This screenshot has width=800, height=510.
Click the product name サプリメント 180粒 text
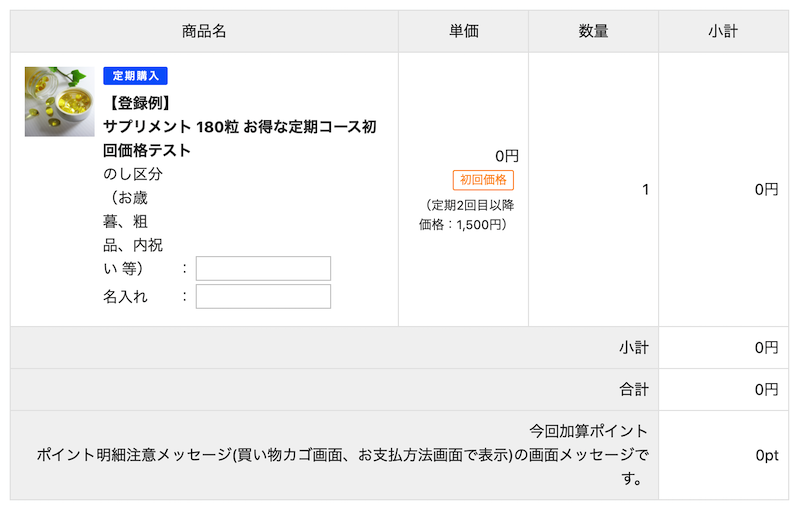coord(240,127)
